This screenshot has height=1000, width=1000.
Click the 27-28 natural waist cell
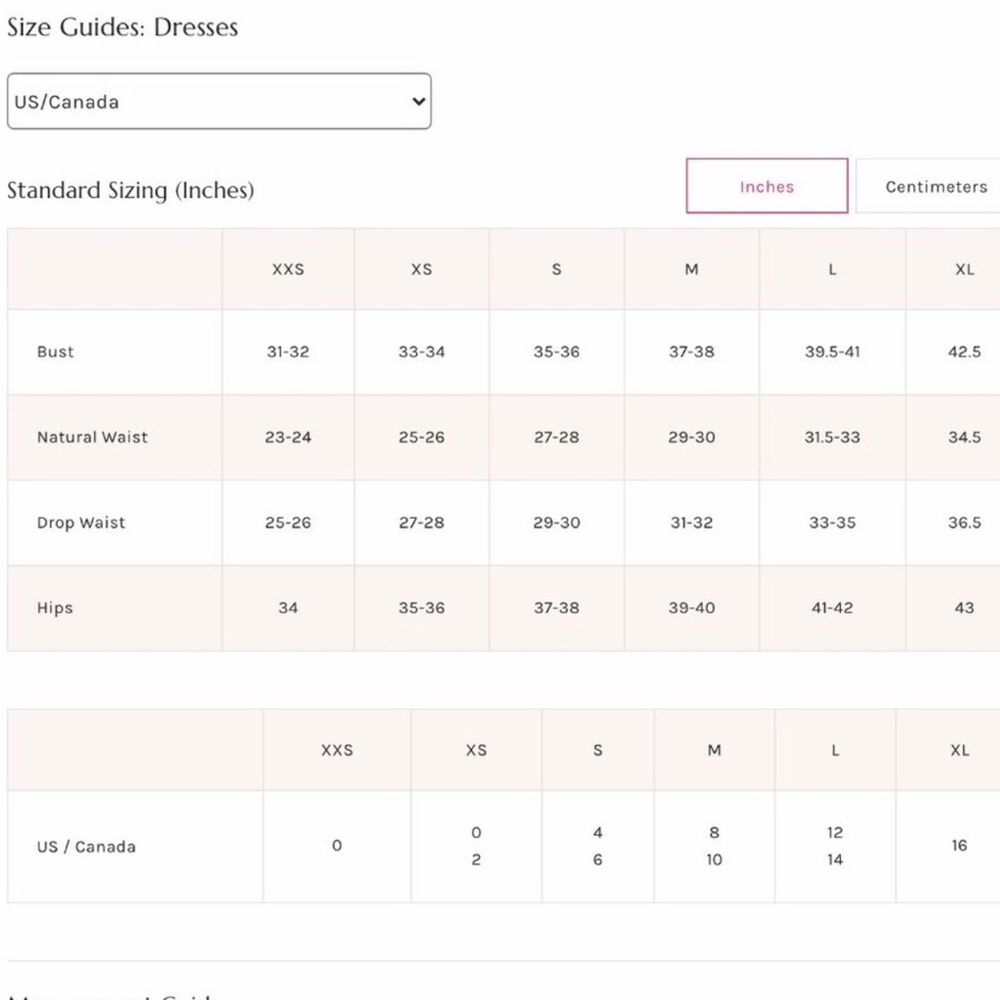tap(556, 438)
